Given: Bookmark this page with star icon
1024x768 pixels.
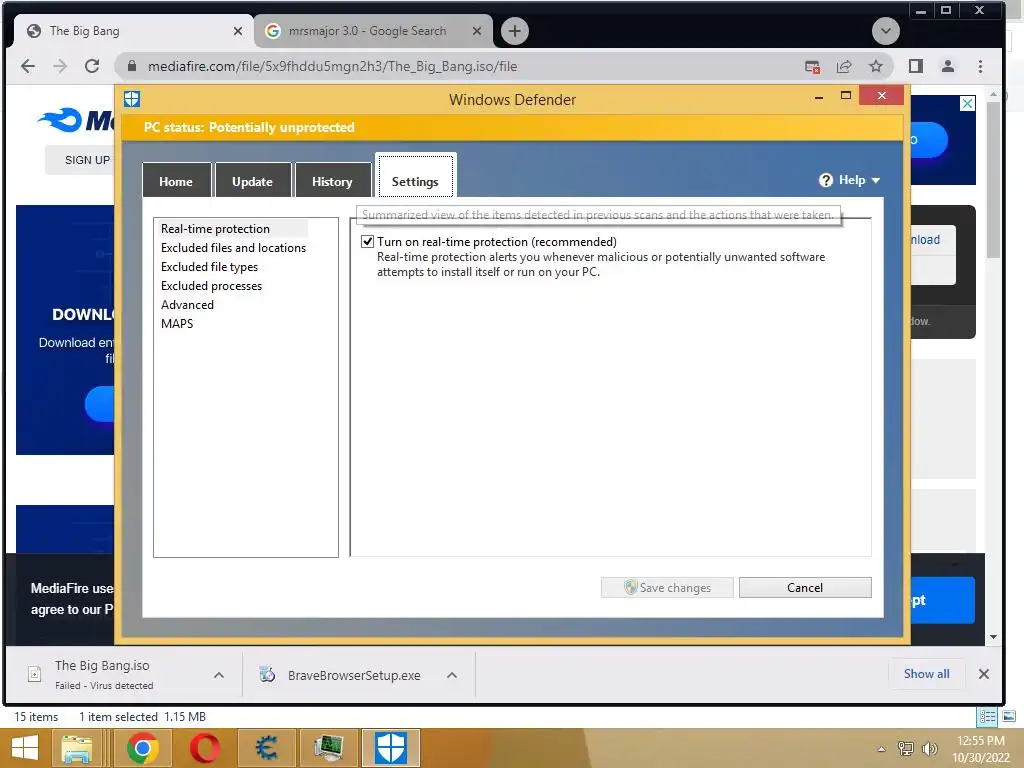Looking at the screenshot, I should [x=876, y=66].
